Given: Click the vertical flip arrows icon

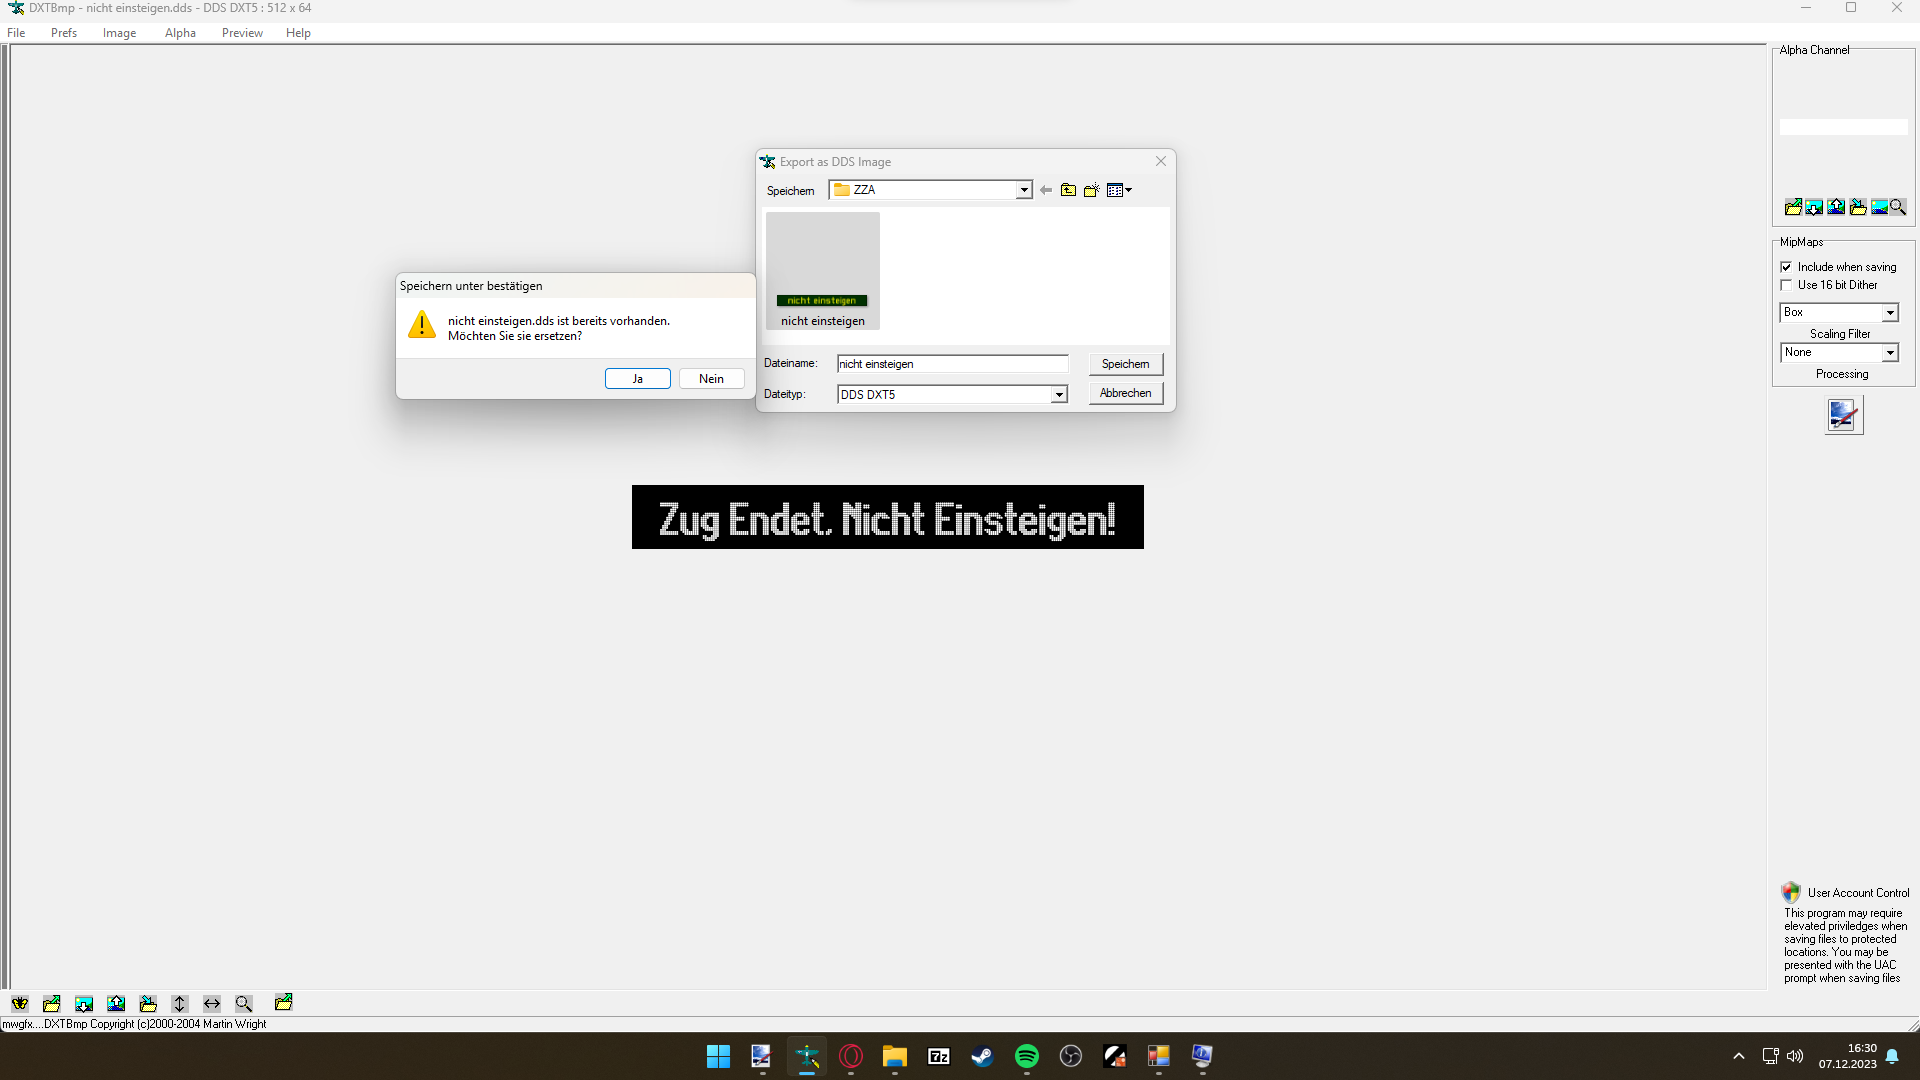Looking at the screenshot, I should (x=180, y=1003).
